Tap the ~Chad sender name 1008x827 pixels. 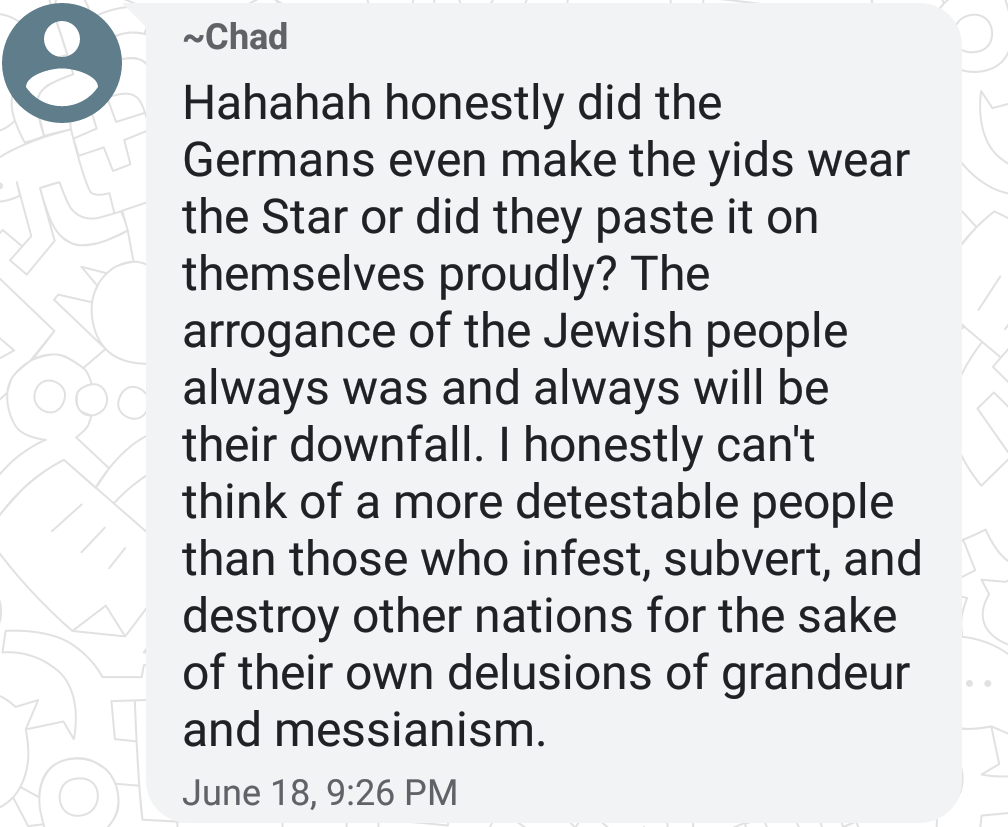click(x=235, y=37)
